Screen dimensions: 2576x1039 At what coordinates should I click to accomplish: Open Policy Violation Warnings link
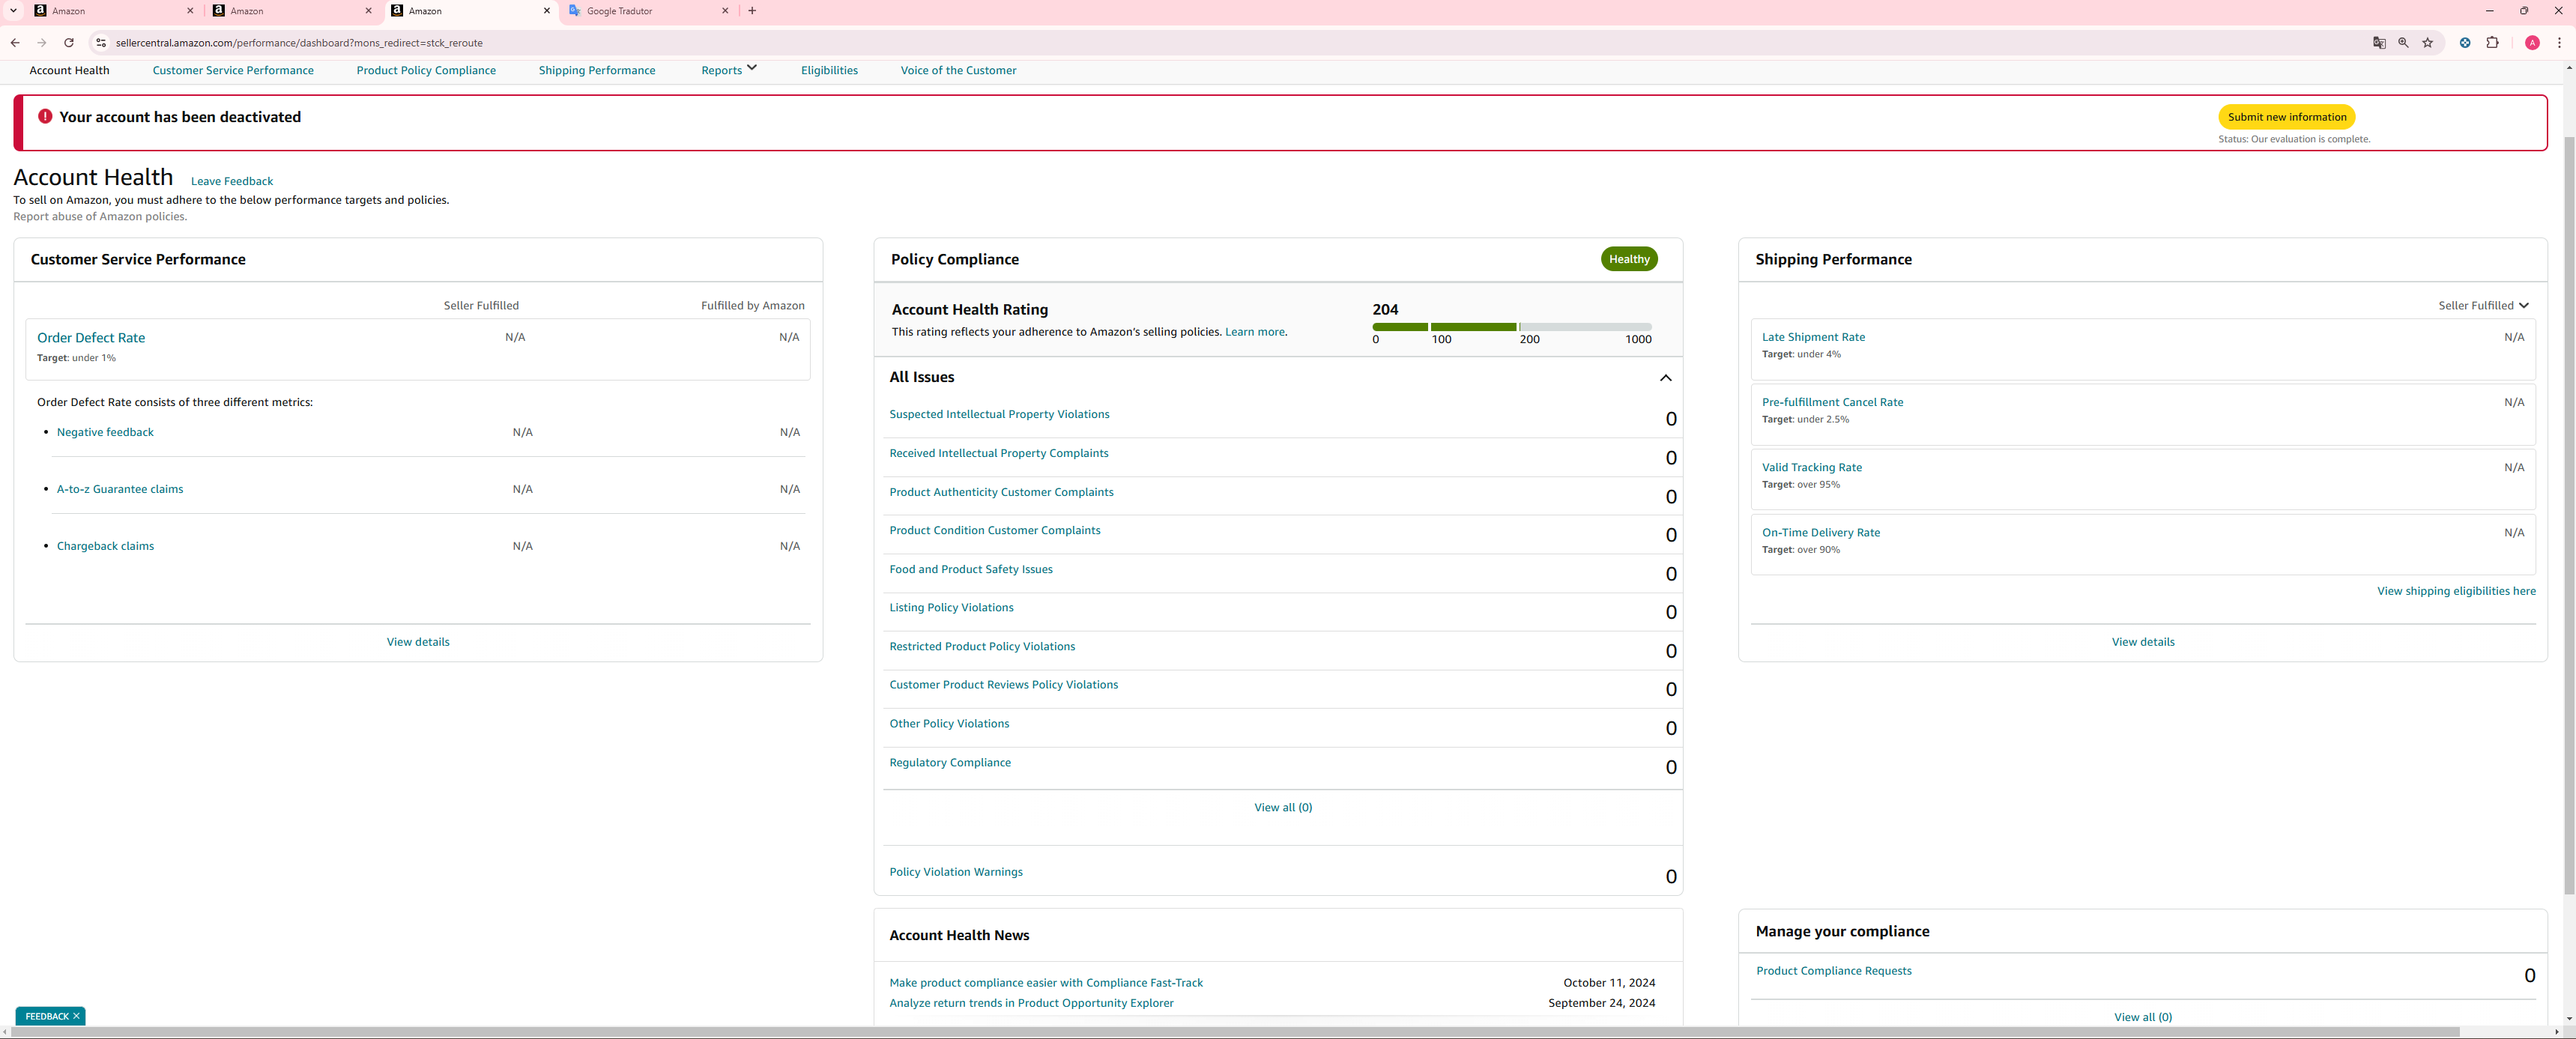[956, 872]
